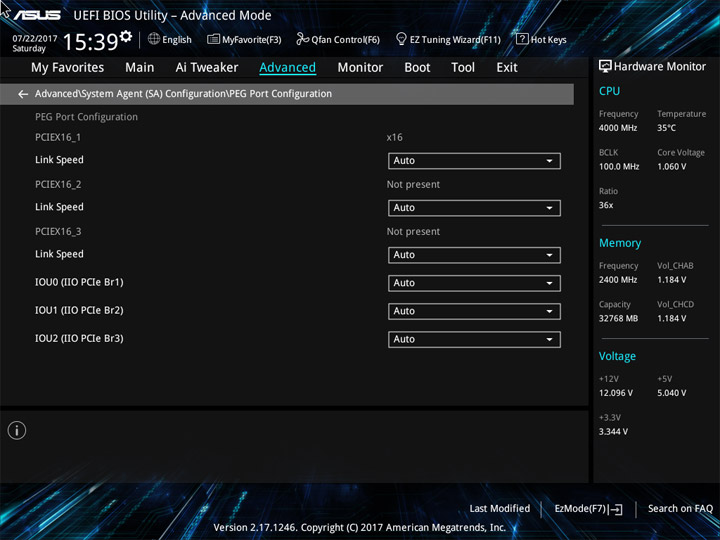720x540 pixels.
Task: Expand the IOU1 (IIO PCIe Br2) dropdown
Action: [474, 311]
